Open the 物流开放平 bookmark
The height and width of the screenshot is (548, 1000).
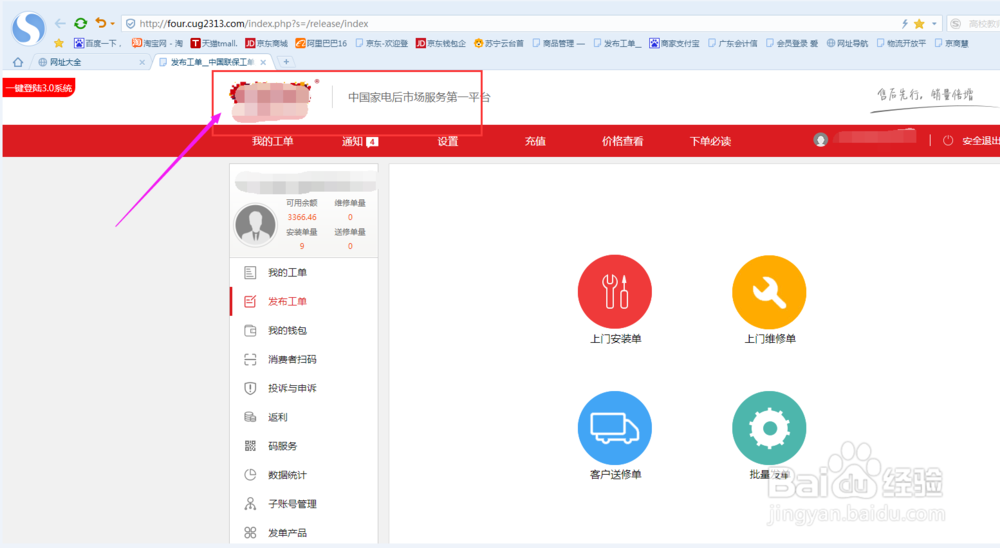click(901, 43)
